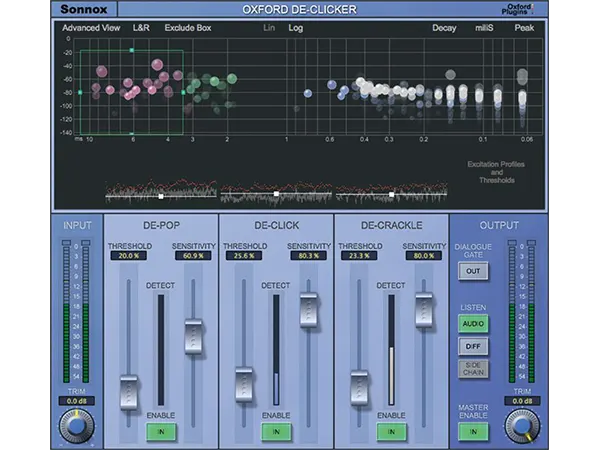Viewport: 600px width, 450px height.
Task: Select the DIFF listen mode button
Action: 473,346
